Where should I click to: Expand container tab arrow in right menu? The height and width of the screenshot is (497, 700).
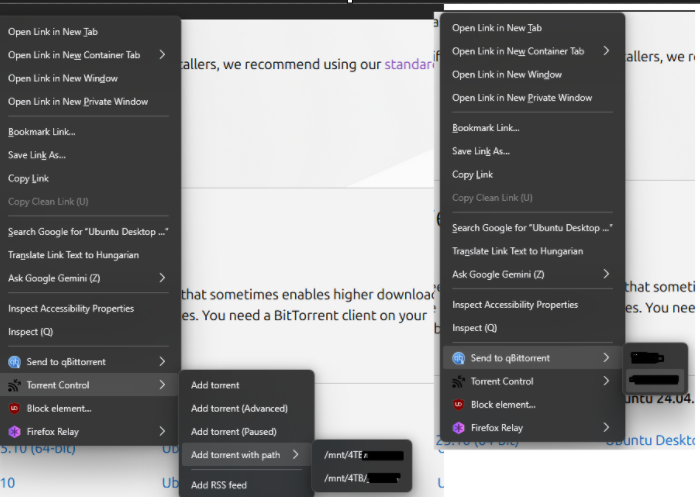[x=606, y=50]
